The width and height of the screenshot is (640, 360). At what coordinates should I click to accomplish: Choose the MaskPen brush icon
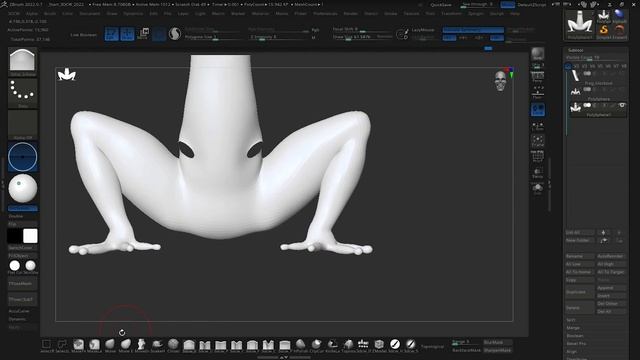coord(78,344)
